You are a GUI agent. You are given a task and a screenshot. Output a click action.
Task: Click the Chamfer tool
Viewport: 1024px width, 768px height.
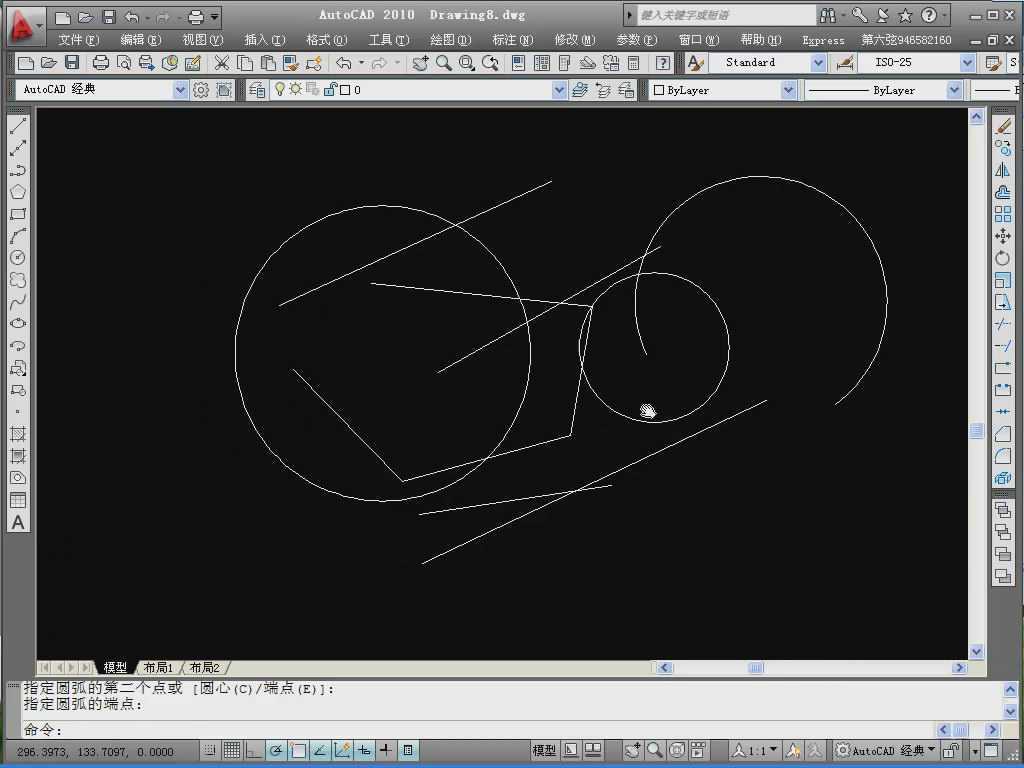click(x=1003, y=434)
